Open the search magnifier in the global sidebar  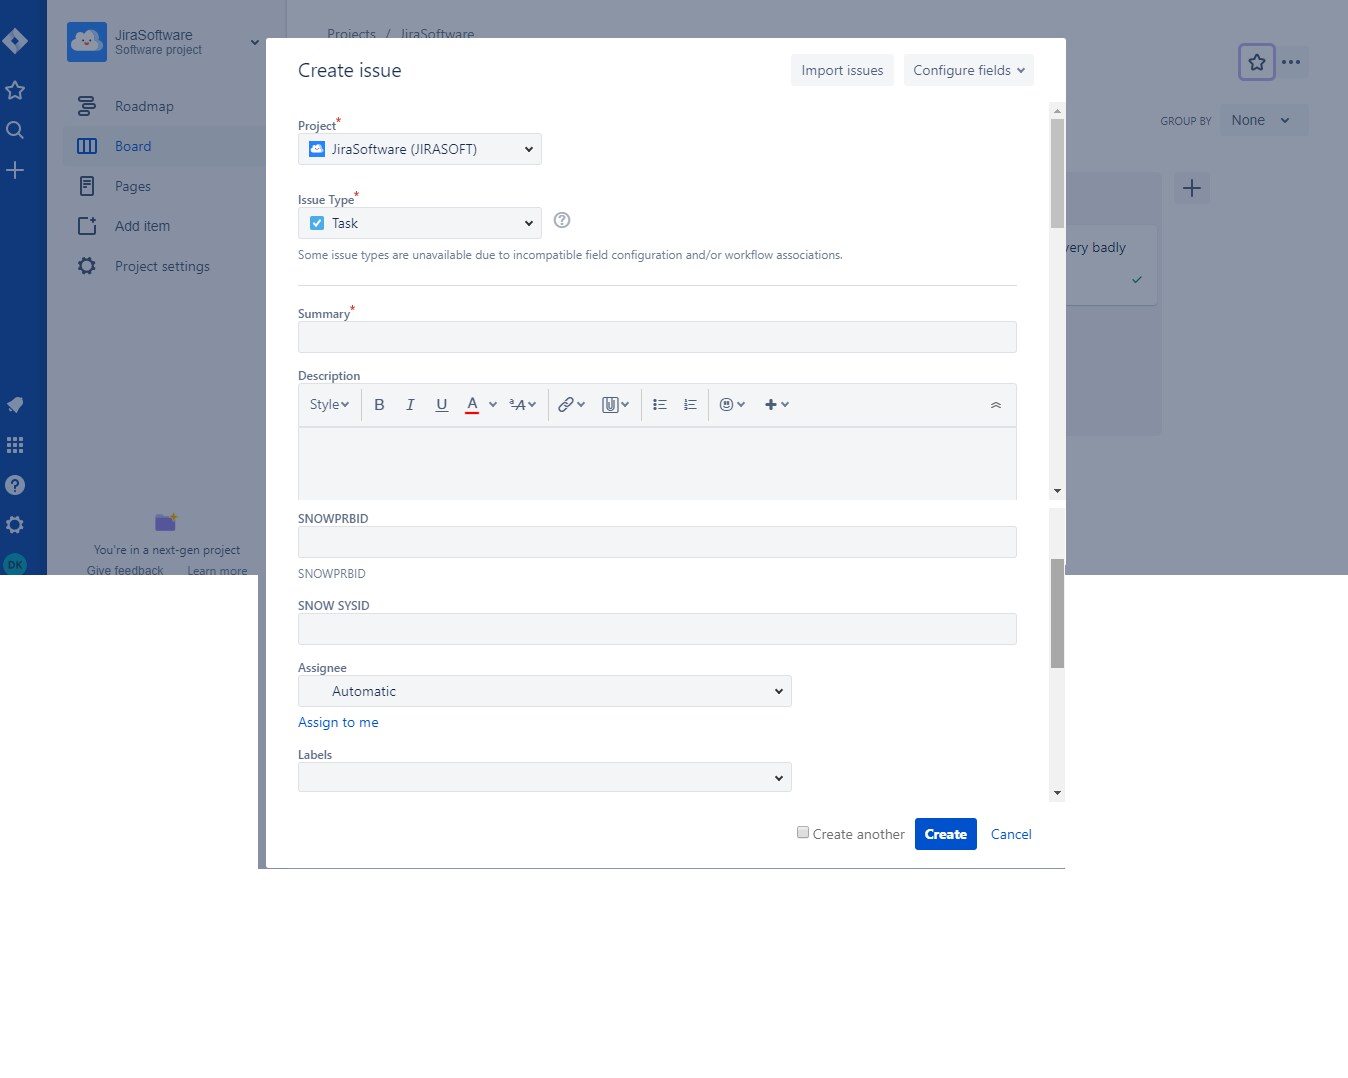(15, 130)
